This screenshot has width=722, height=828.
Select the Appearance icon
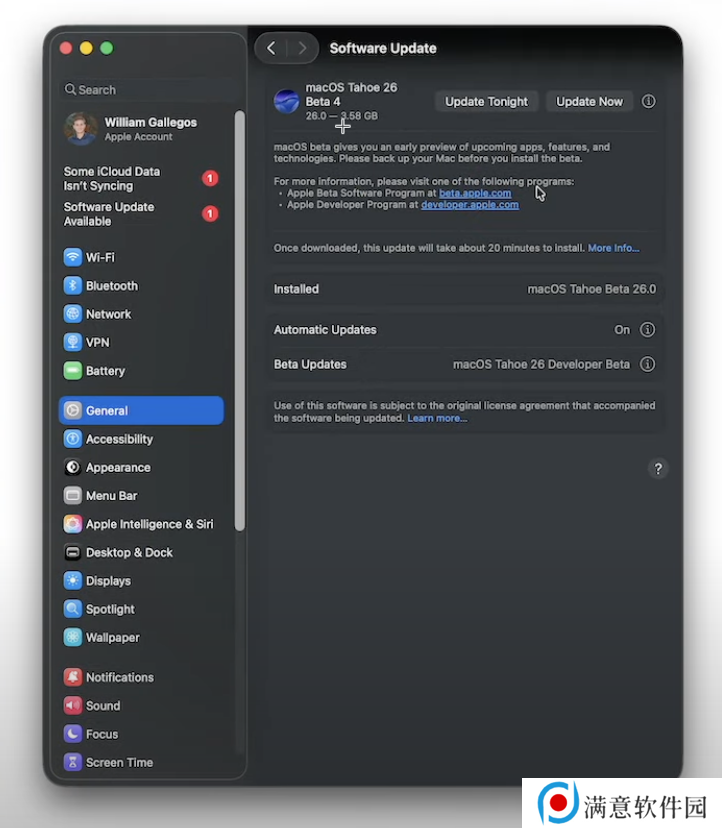point(73,467)
